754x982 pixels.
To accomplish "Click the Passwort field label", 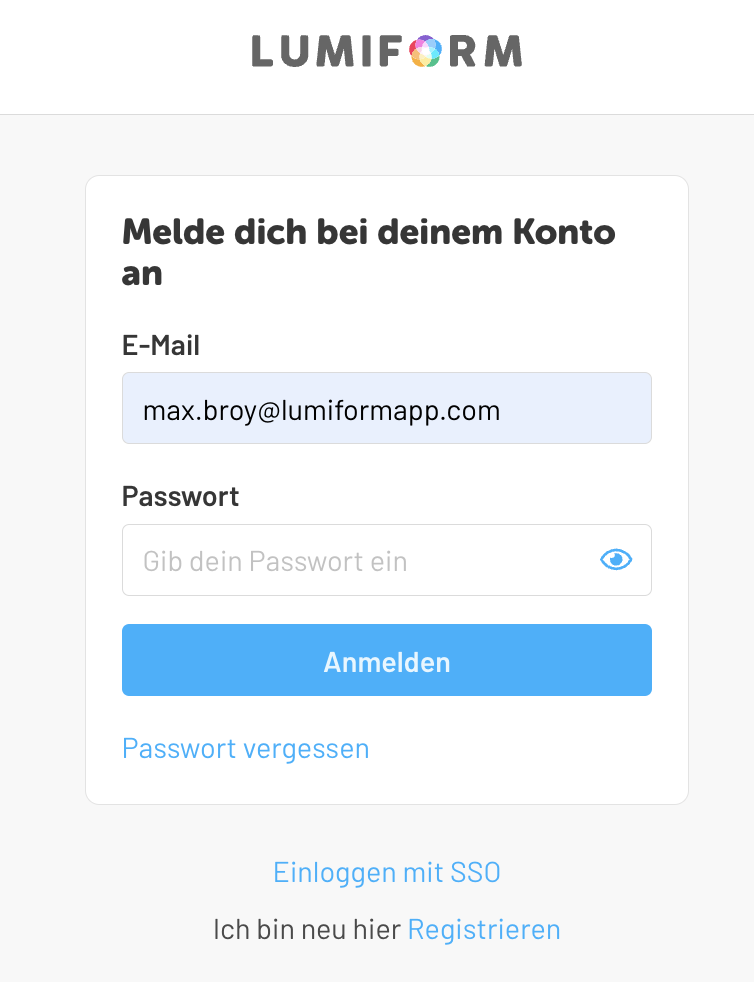I will (181, 496).
